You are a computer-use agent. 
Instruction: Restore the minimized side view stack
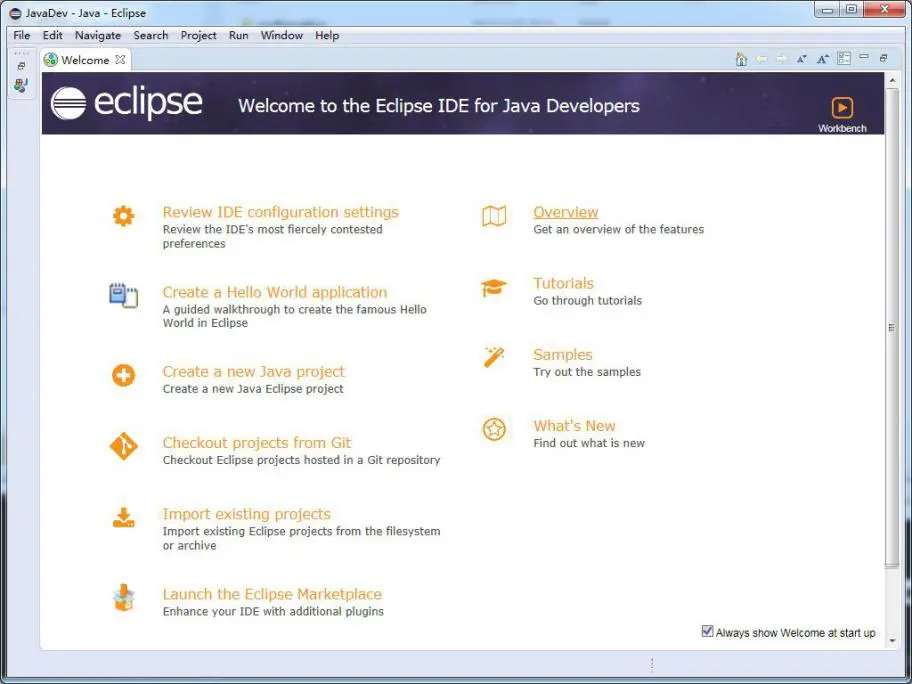[x=21, y=66]
